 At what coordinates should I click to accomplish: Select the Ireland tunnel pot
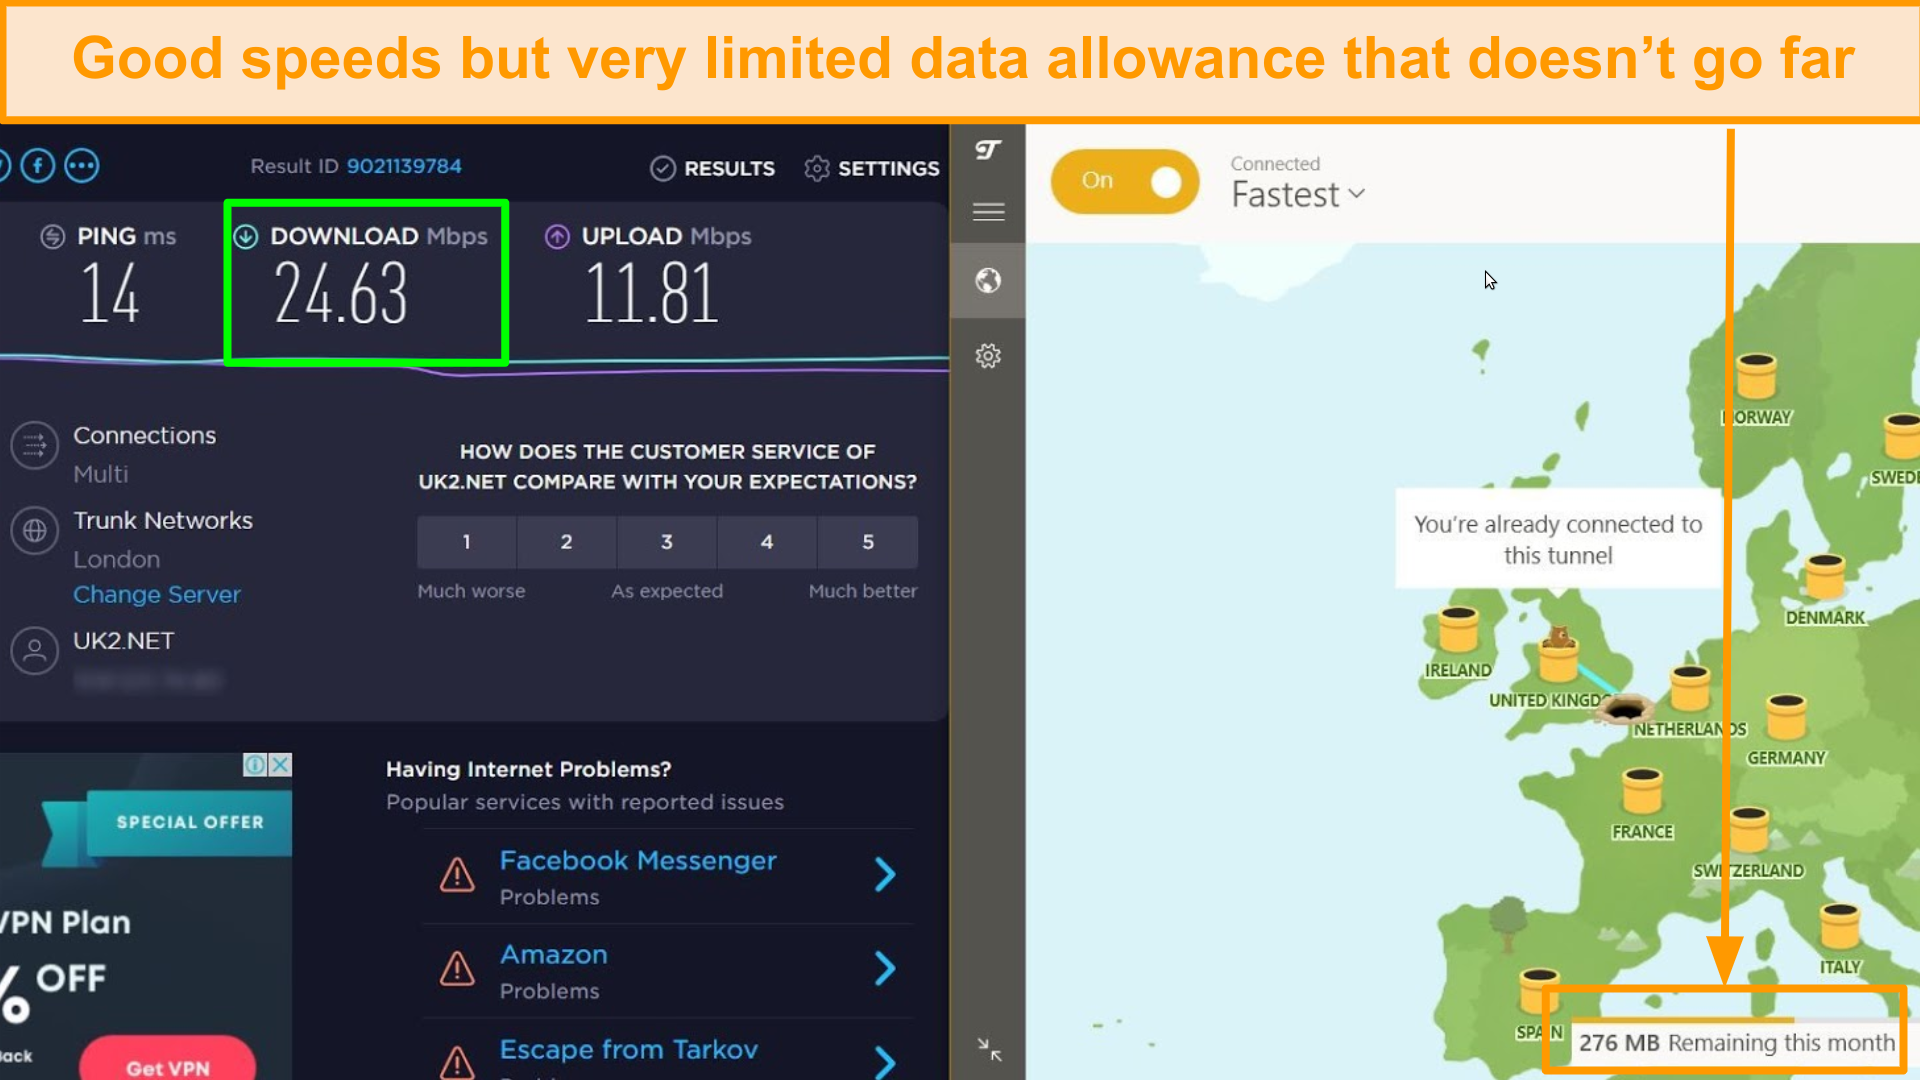[x=1458, y=631]
